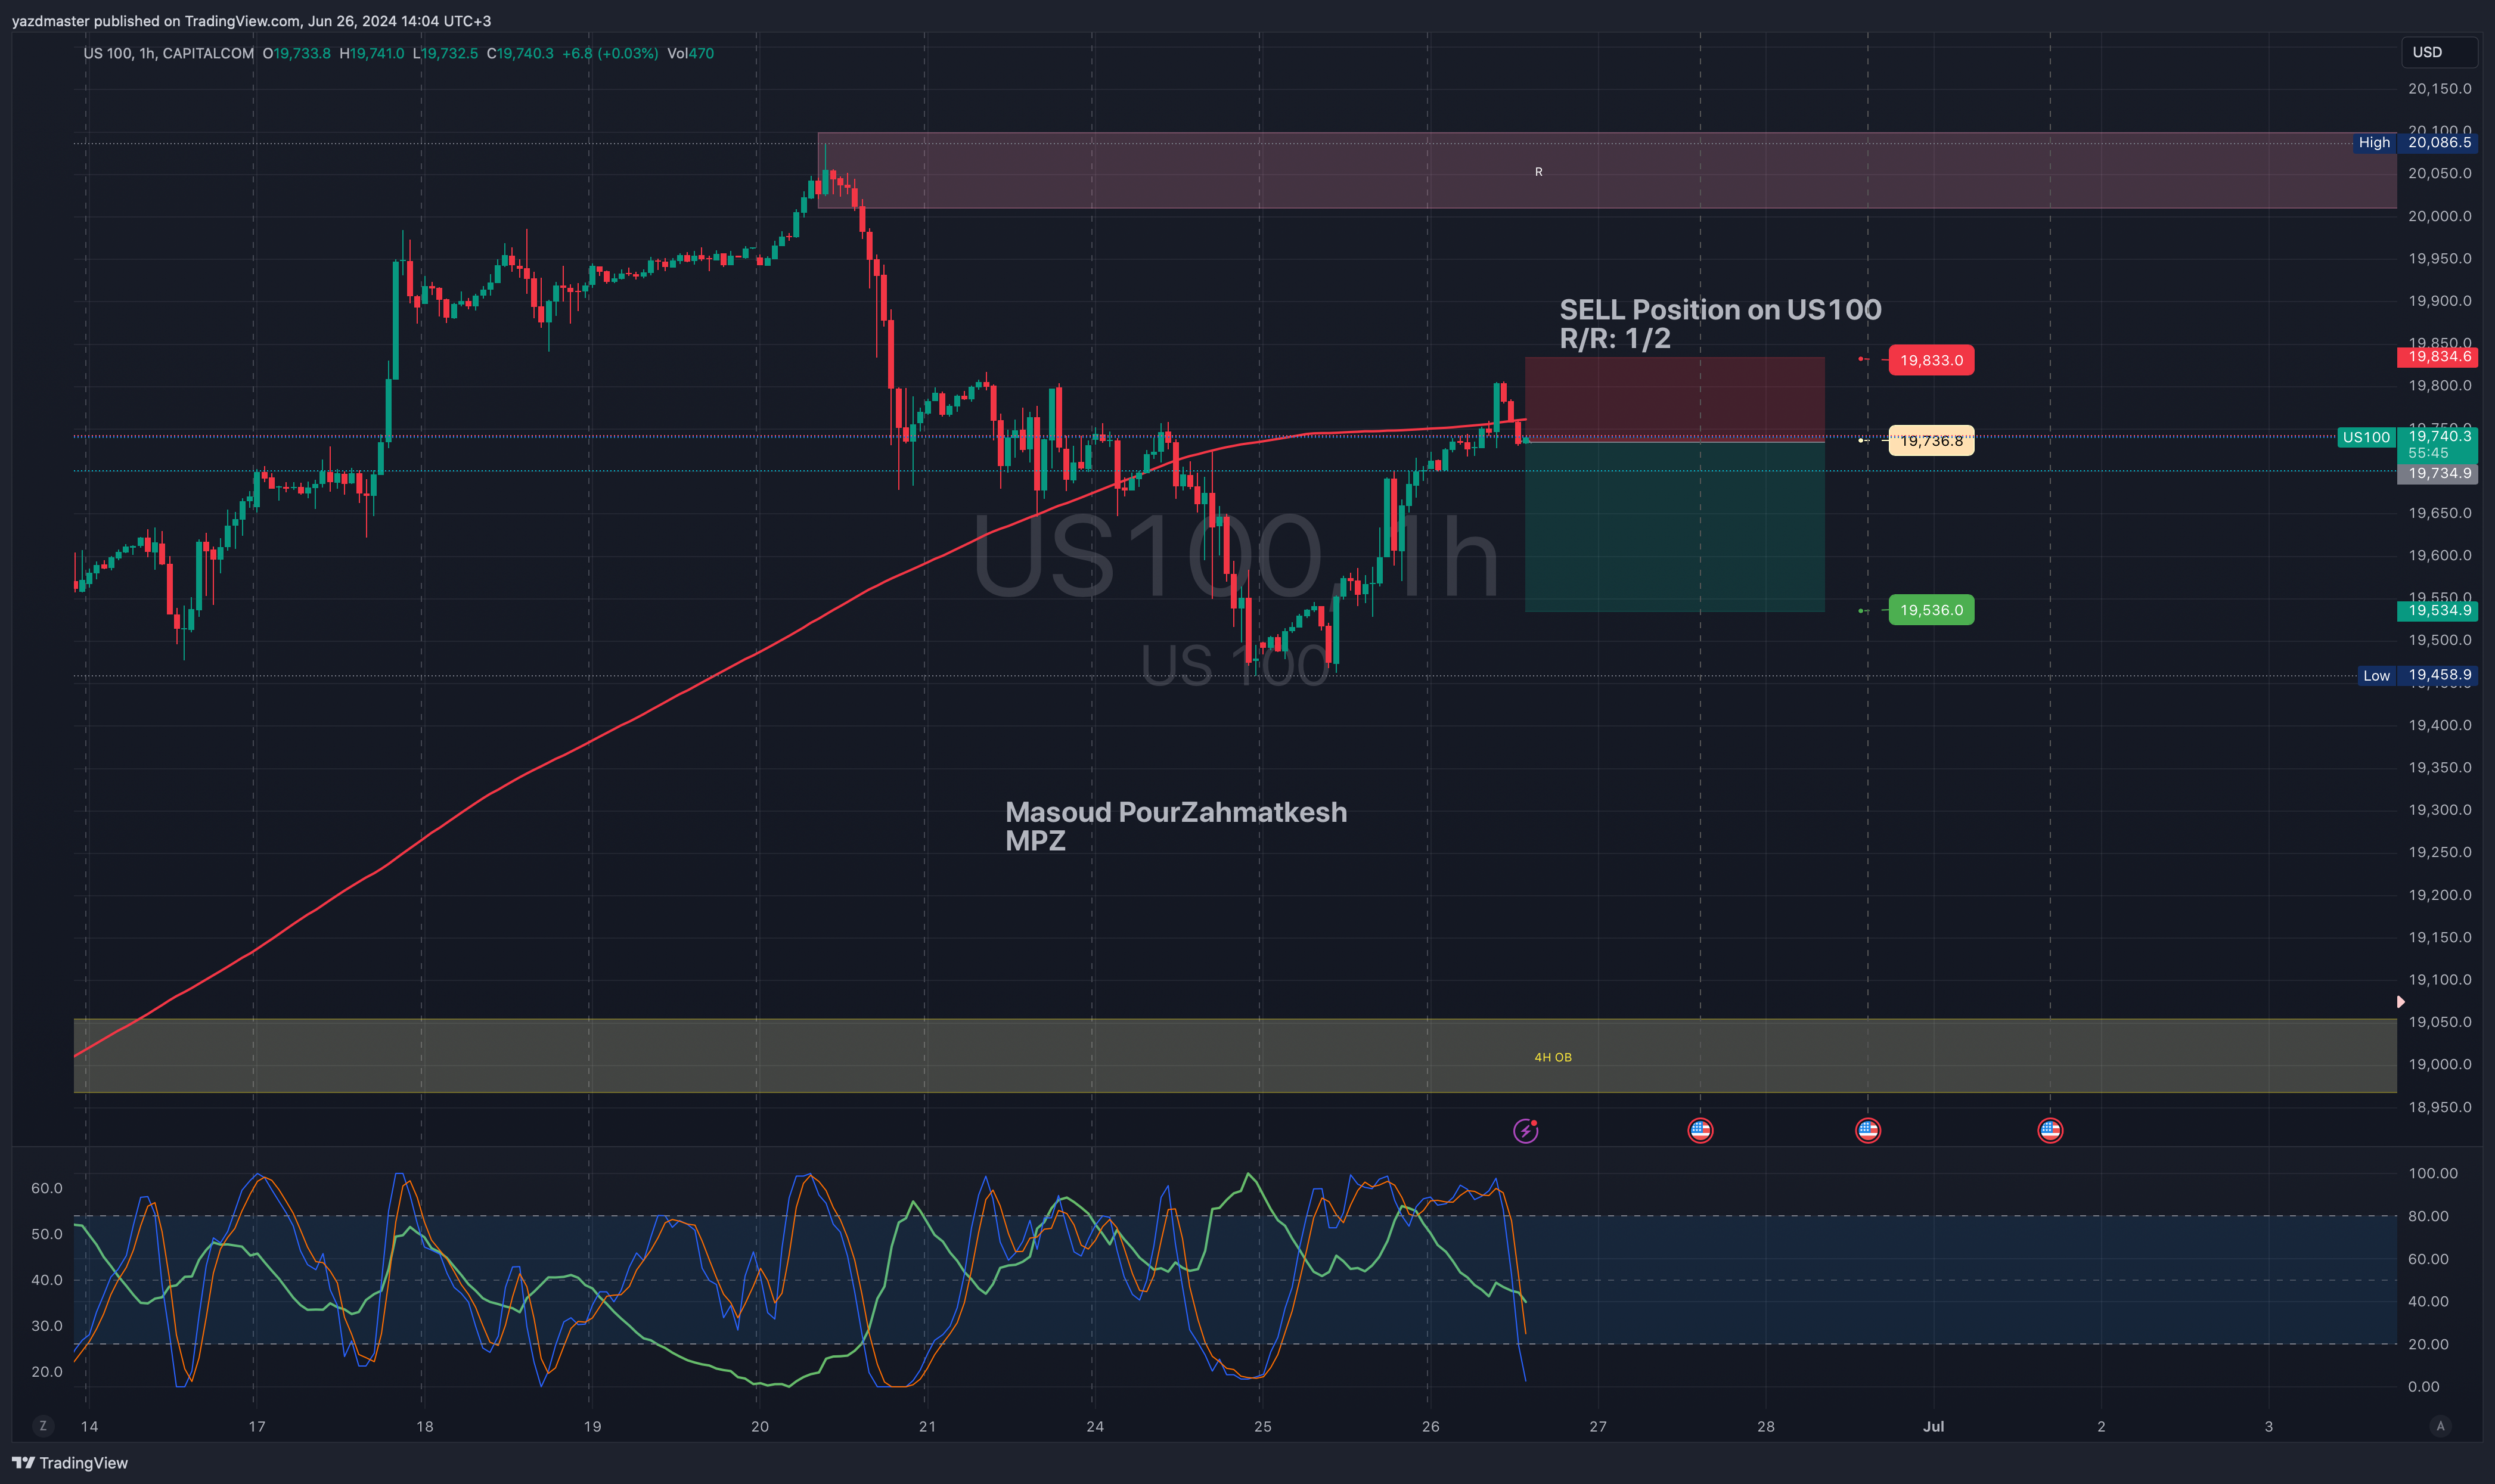Click the entry price label 19,736.8
This screenshot has width=2495, height=1484.
pyautogui.click(x=1931, y=440)
